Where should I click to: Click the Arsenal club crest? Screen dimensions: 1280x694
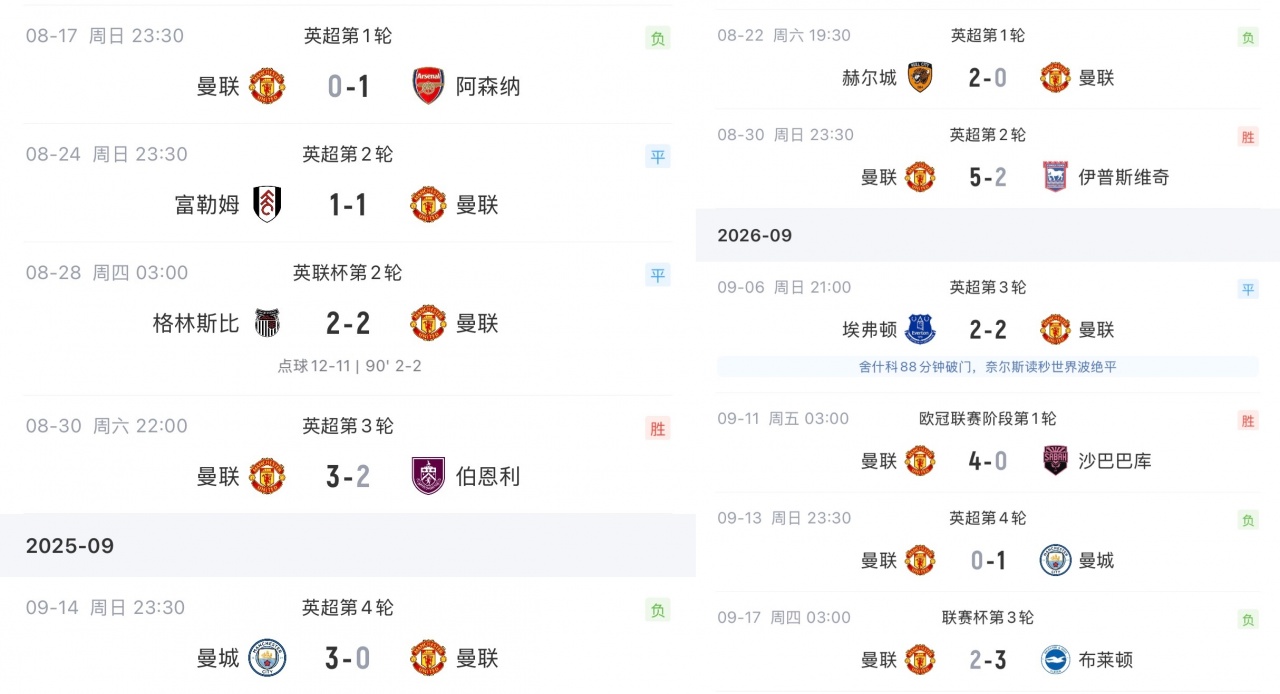428,86
